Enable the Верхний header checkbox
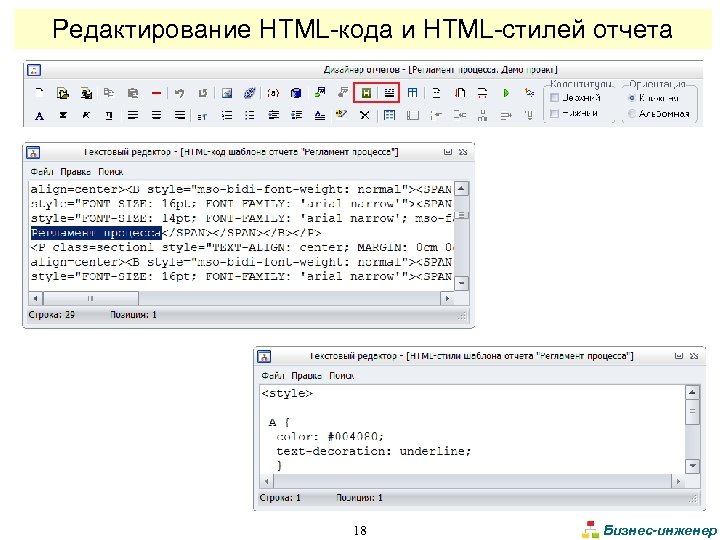The image size is (720, 540). tap(554, 98)
